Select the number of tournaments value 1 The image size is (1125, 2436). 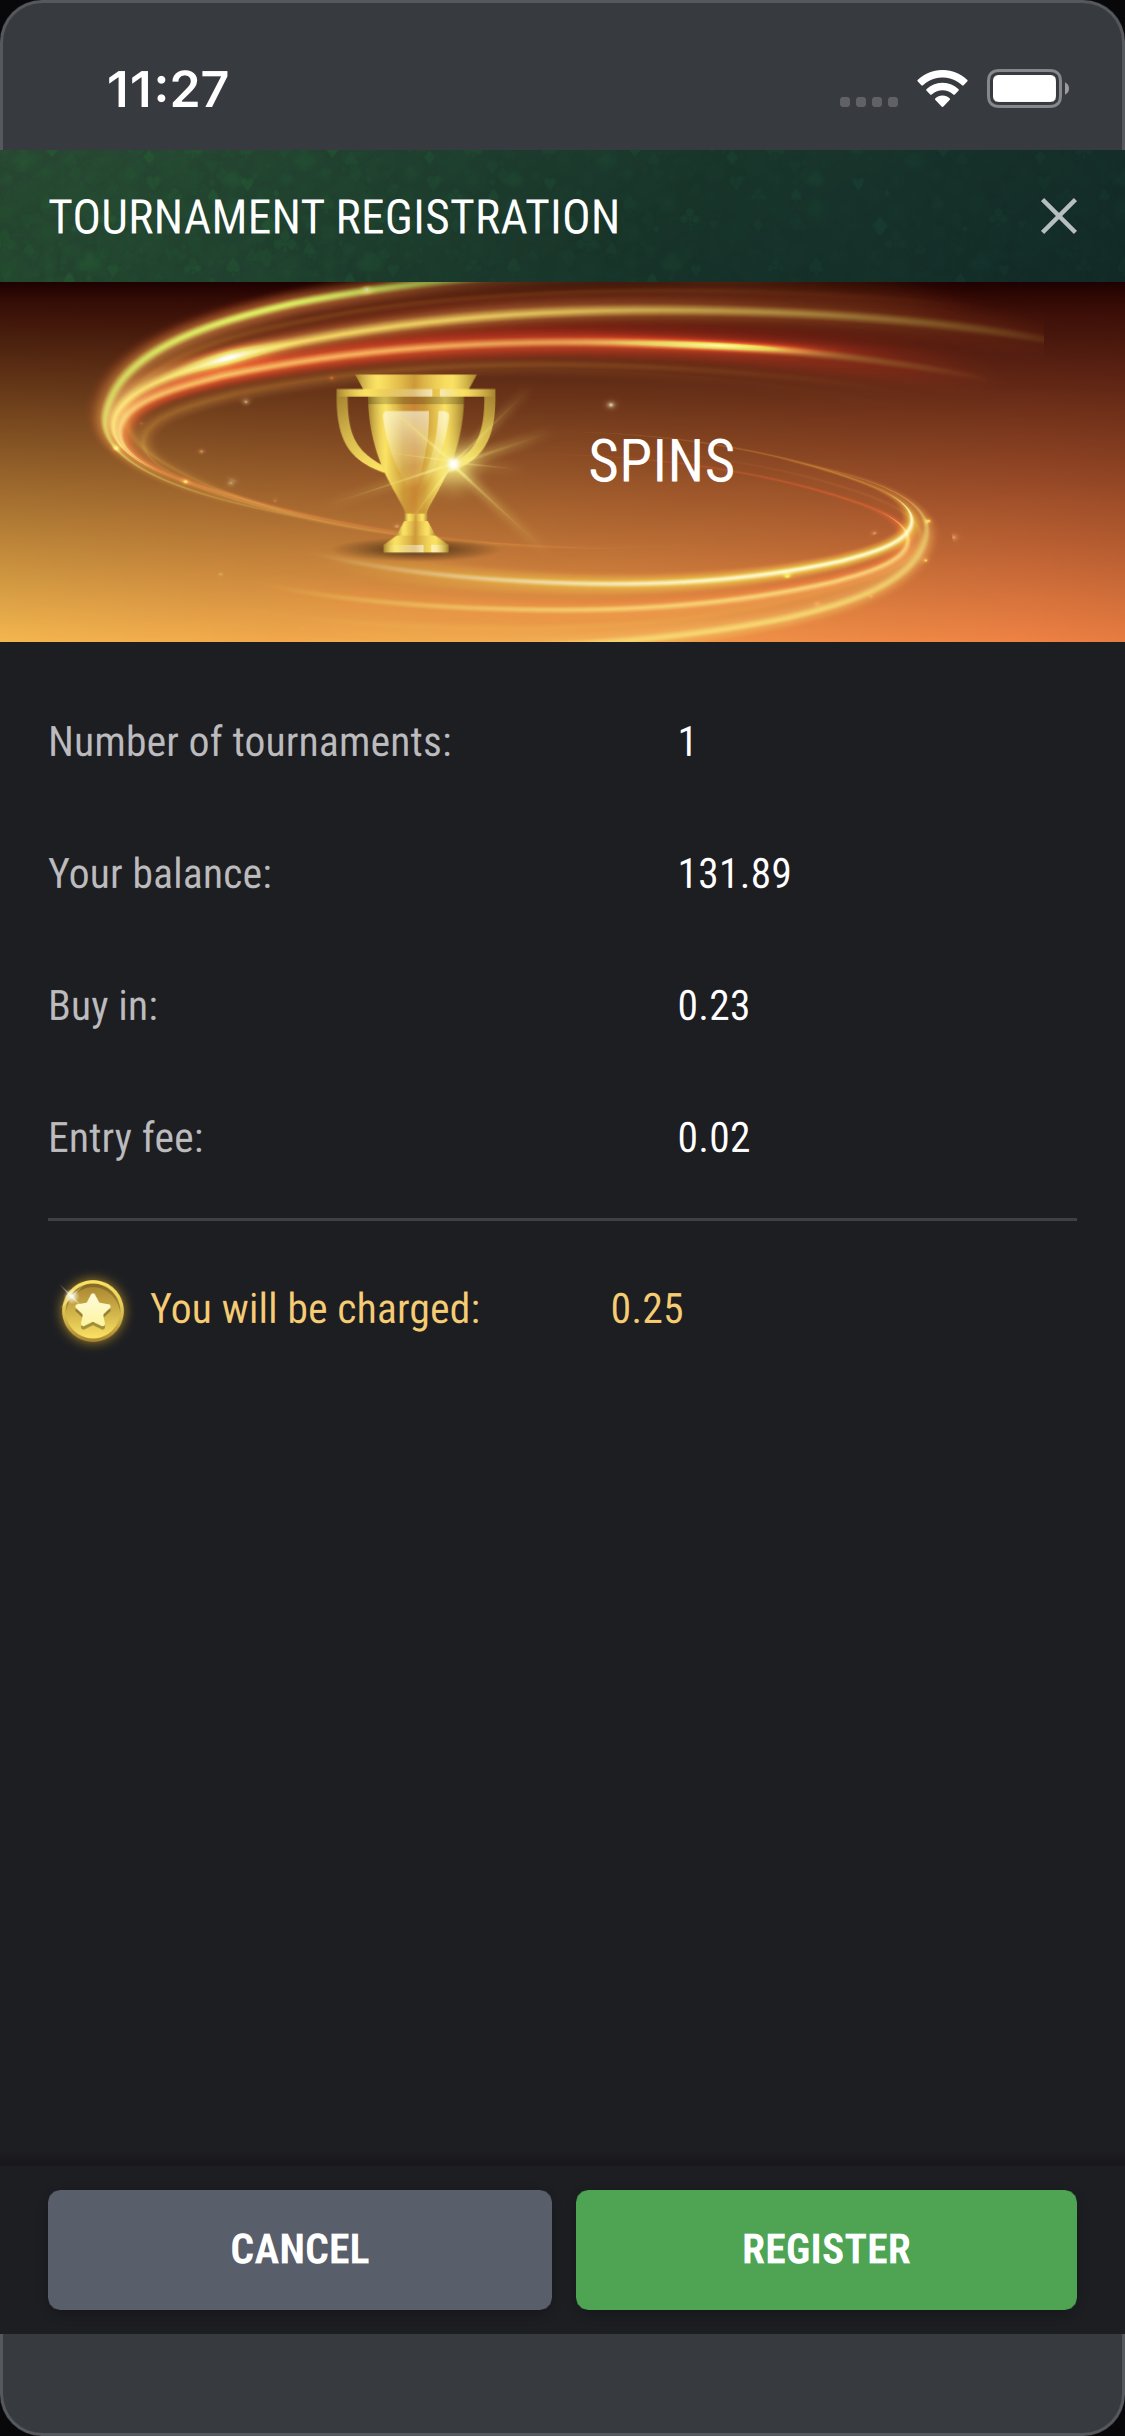[x=687, y=742]
